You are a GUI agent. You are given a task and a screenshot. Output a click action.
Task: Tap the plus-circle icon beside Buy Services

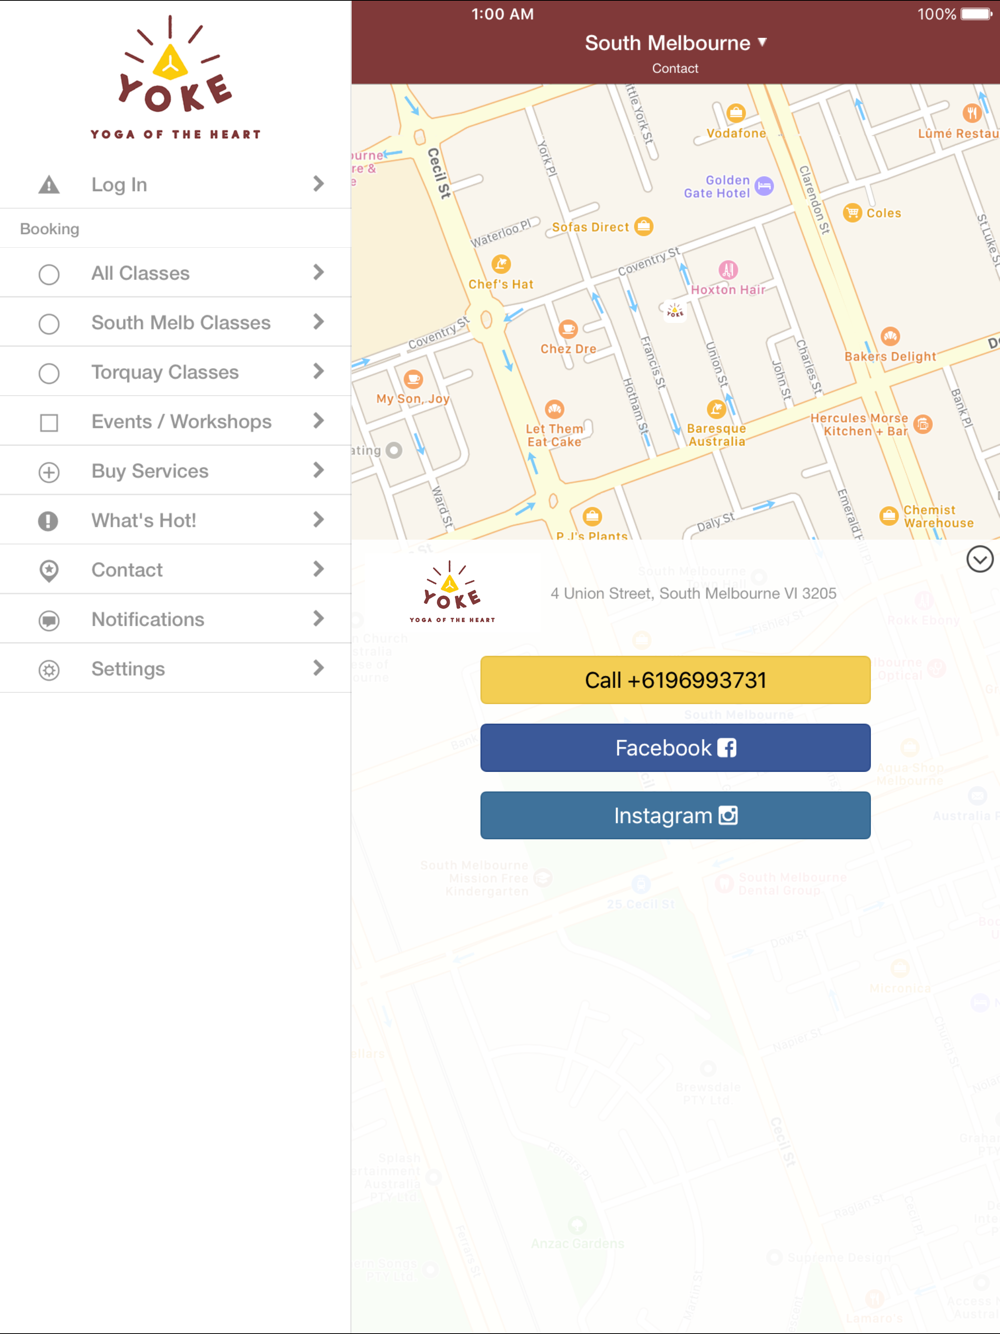pyautogui.click(x=49, y=472)
